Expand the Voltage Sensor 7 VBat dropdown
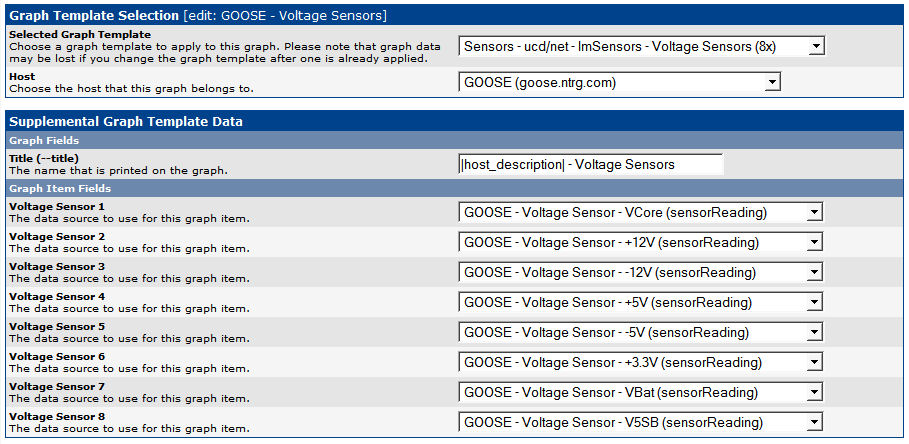 pos(641,392)
